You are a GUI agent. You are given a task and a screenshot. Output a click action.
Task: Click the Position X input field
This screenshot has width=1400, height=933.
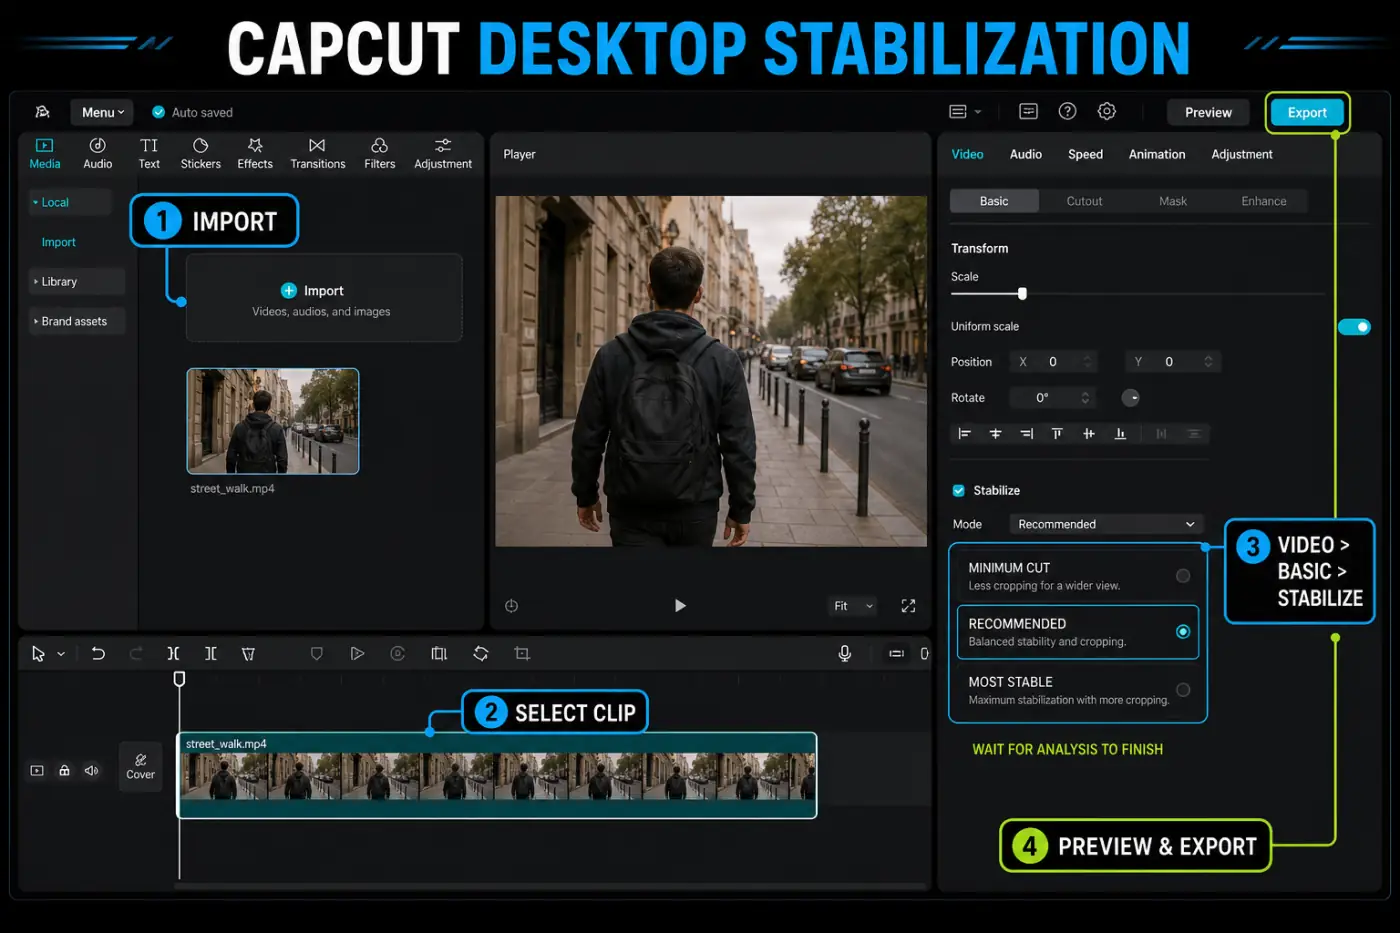click(x=1053, y=362)
